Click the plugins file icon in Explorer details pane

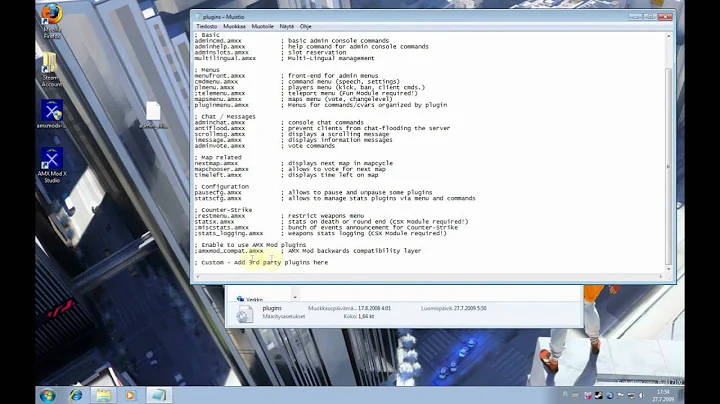click(x=244, y=314)
